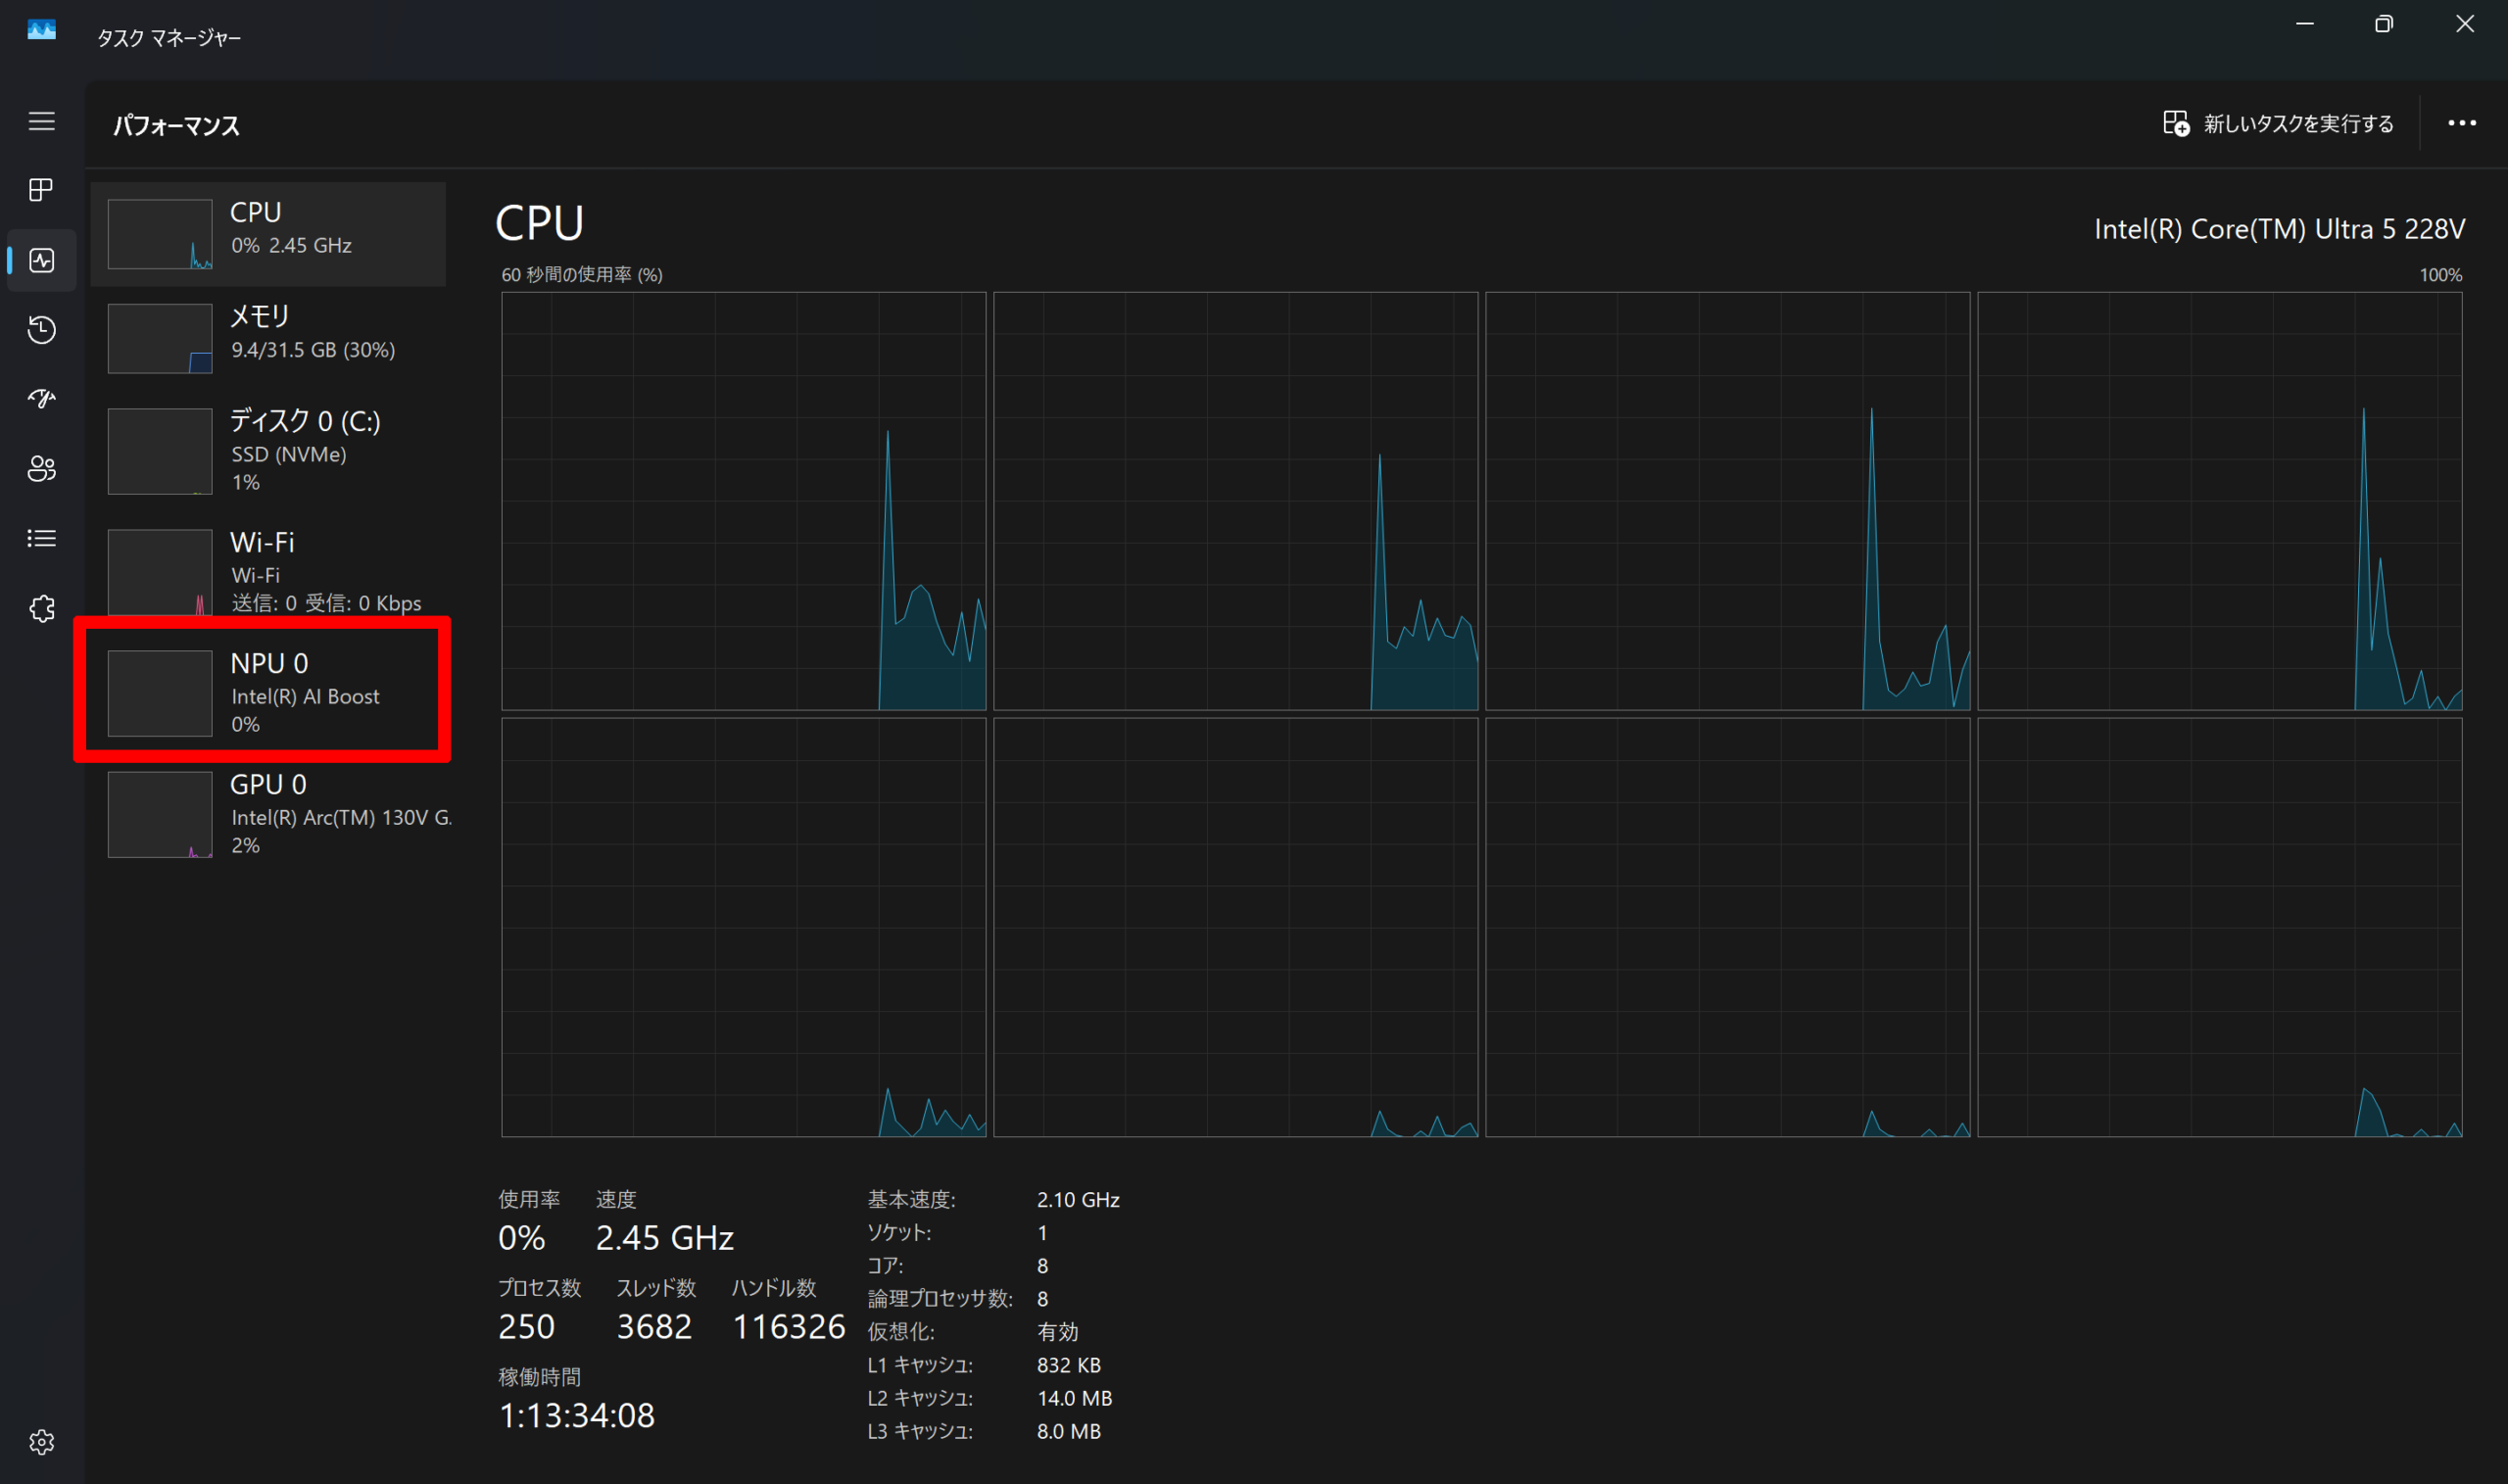Select GPU 0 Intel Arc item

(x=268, y=813)
